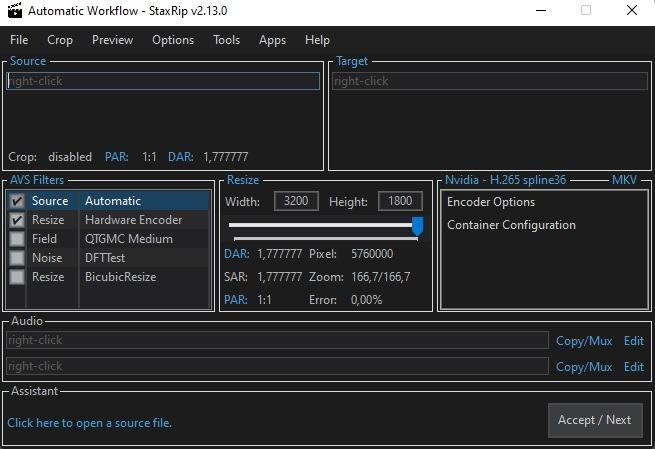Enable the Noise DFTTest checkbox
This screenshot has width=655, height=449.
coord(17,258)
